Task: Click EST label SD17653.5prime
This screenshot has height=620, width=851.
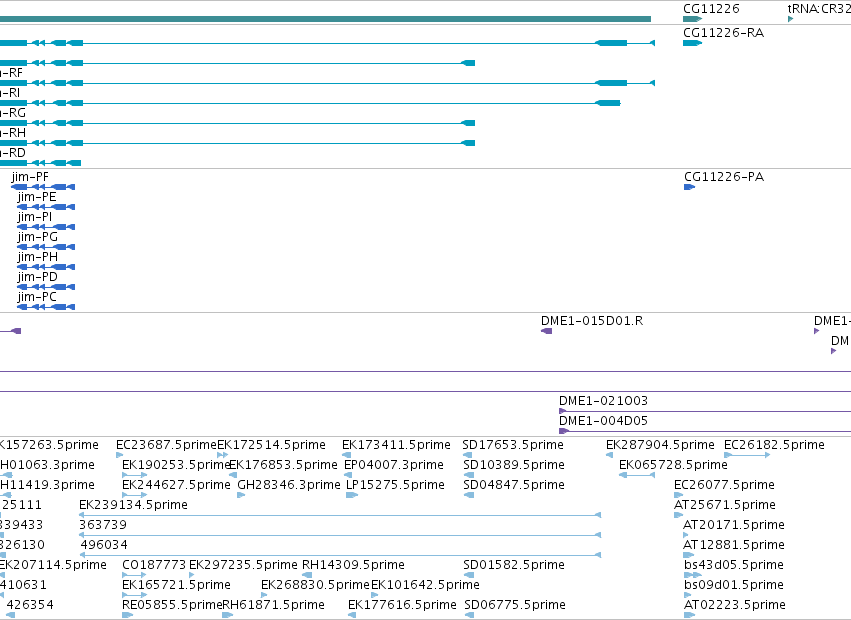Action: click(x=513, y=445)
